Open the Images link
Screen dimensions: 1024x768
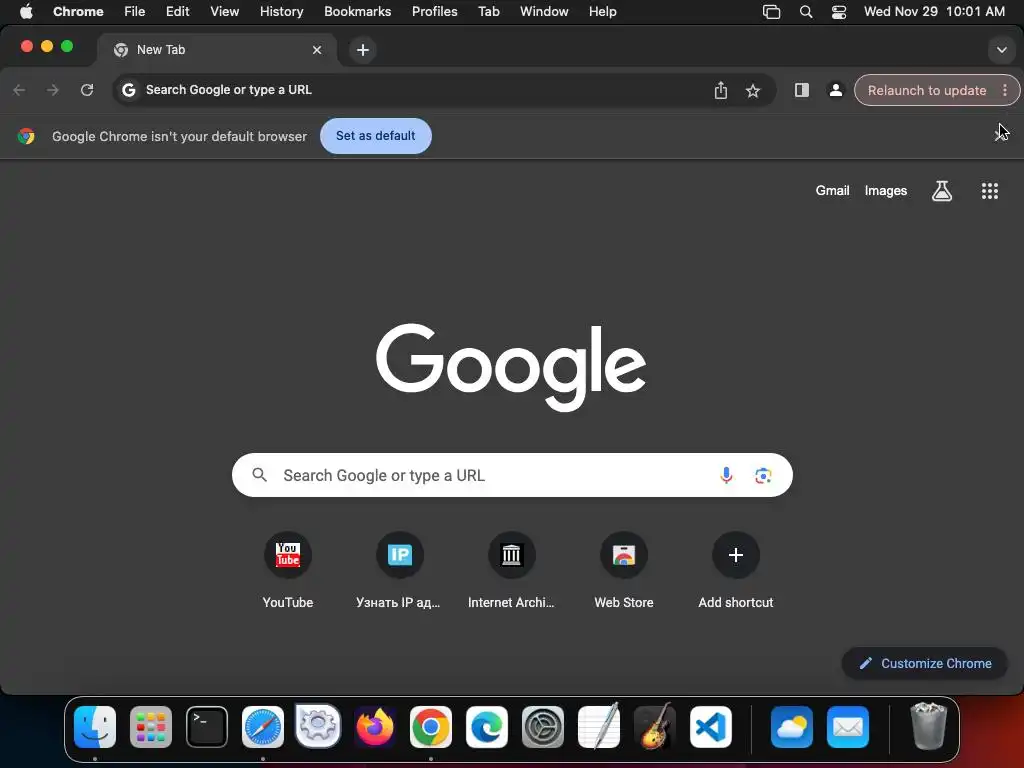[886, 191]
